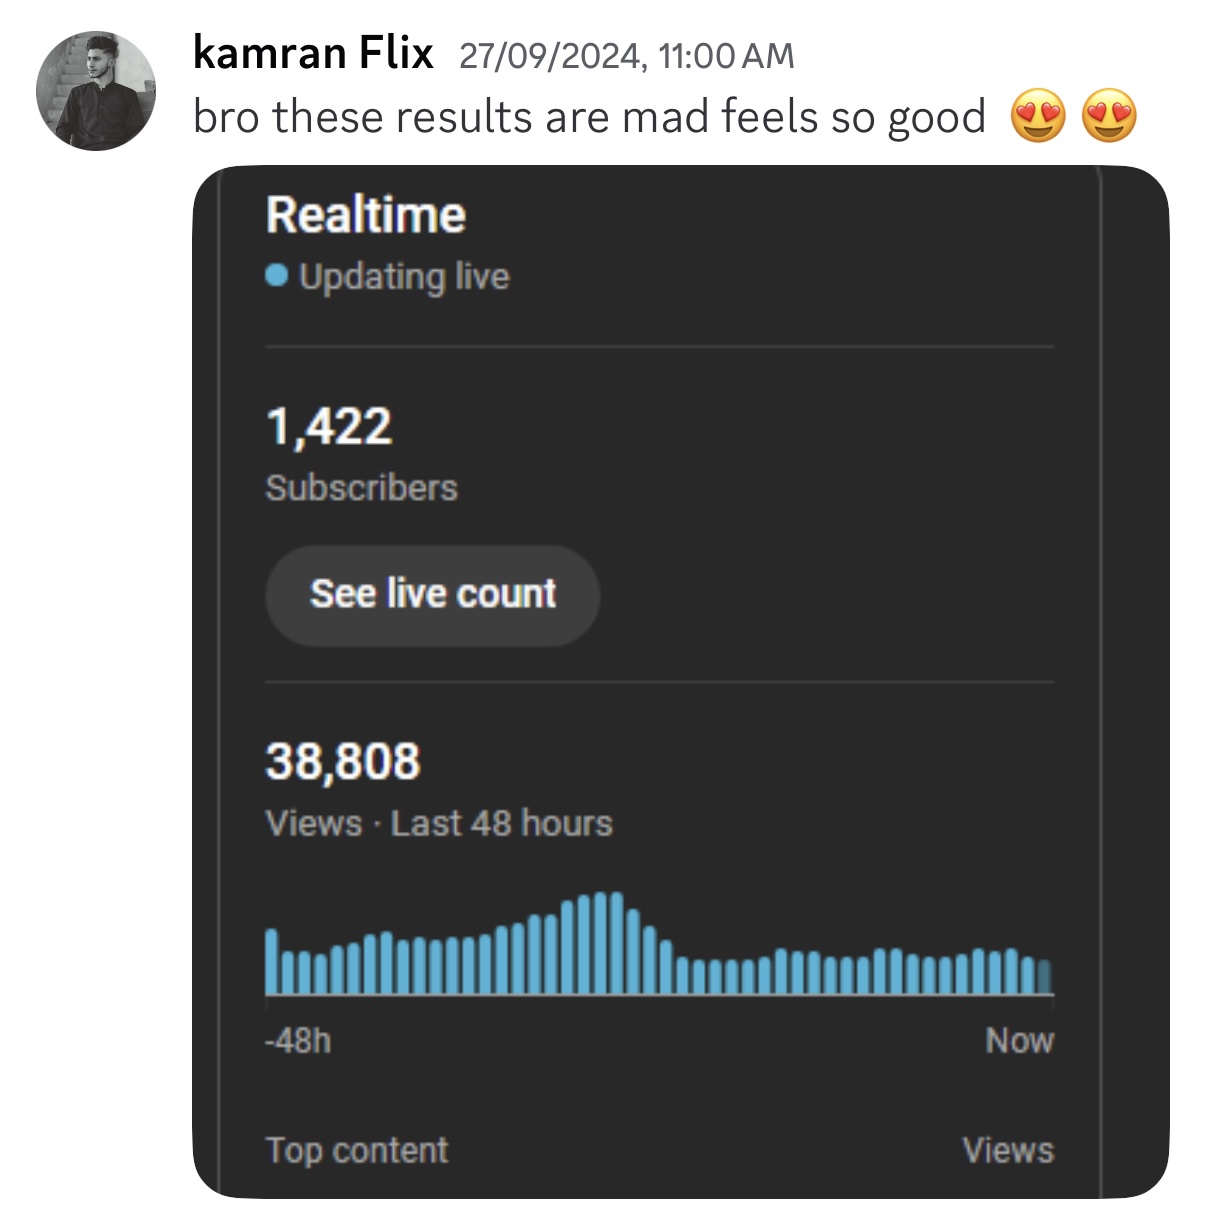This screenshot has width=1206, height=1206.
Task: Click the Subscribers label
Action: pos(361,488)
